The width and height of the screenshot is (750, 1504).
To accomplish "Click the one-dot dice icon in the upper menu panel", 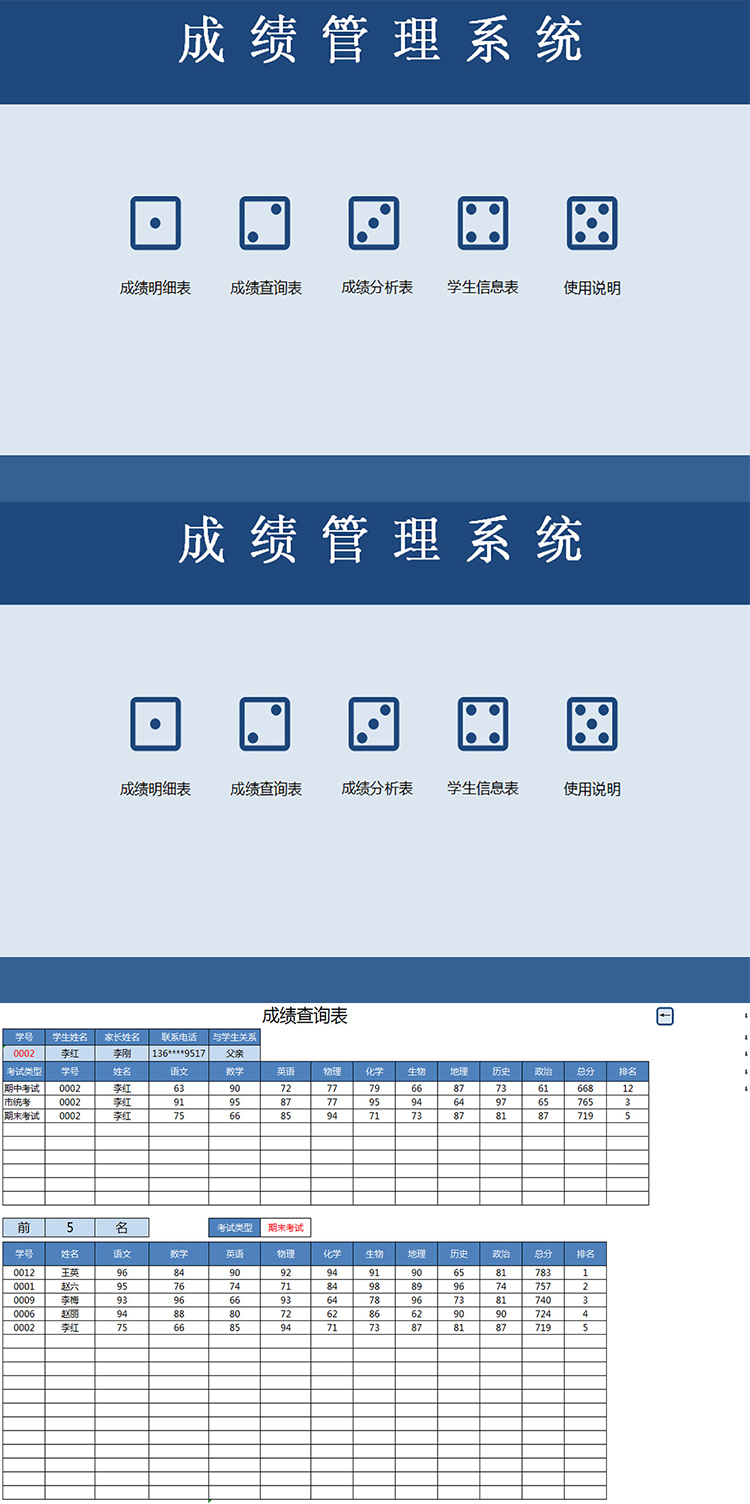I will pos(155,223).
